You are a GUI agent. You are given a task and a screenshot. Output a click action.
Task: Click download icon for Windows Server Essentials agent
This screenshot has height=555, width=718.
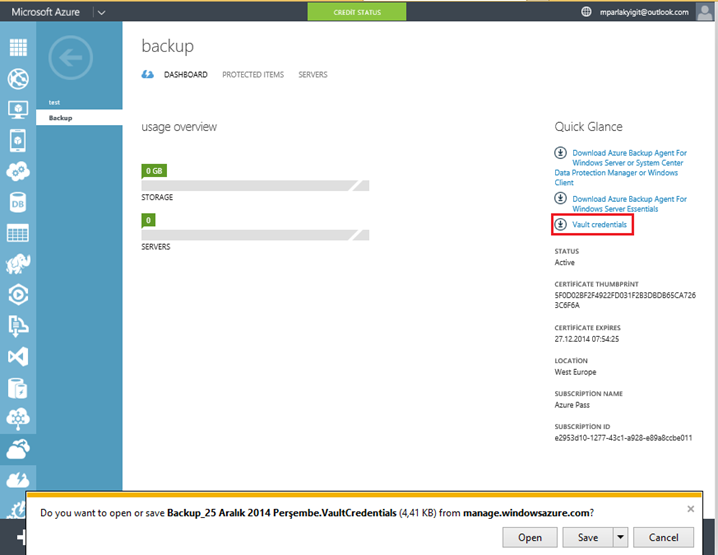560,198
